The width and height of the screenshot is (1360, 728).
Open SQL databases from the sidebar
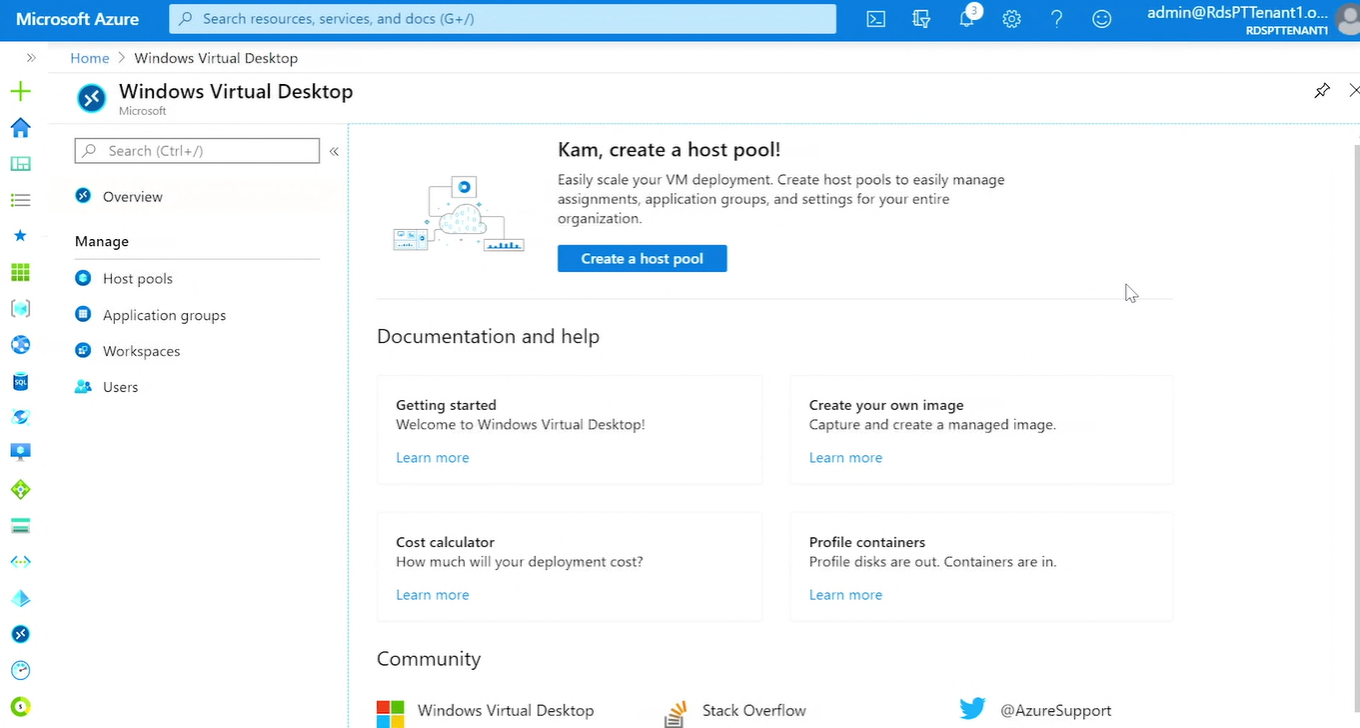click(x=20, y=381)
